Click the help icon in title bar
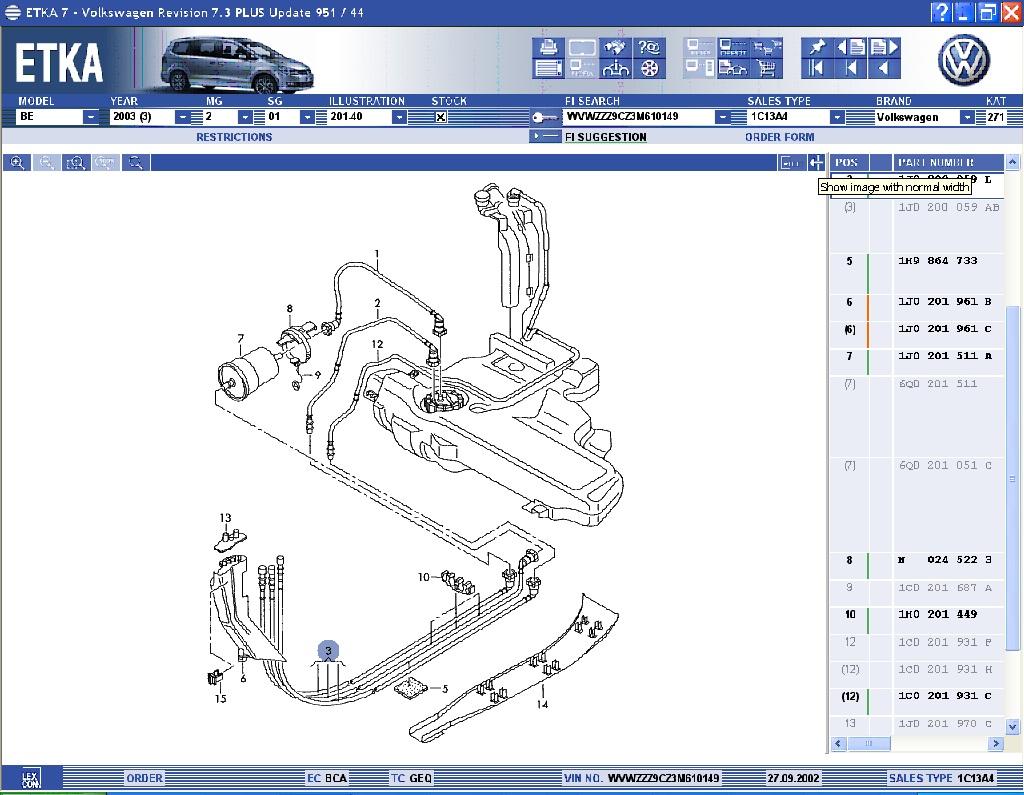 pos(940,12)
